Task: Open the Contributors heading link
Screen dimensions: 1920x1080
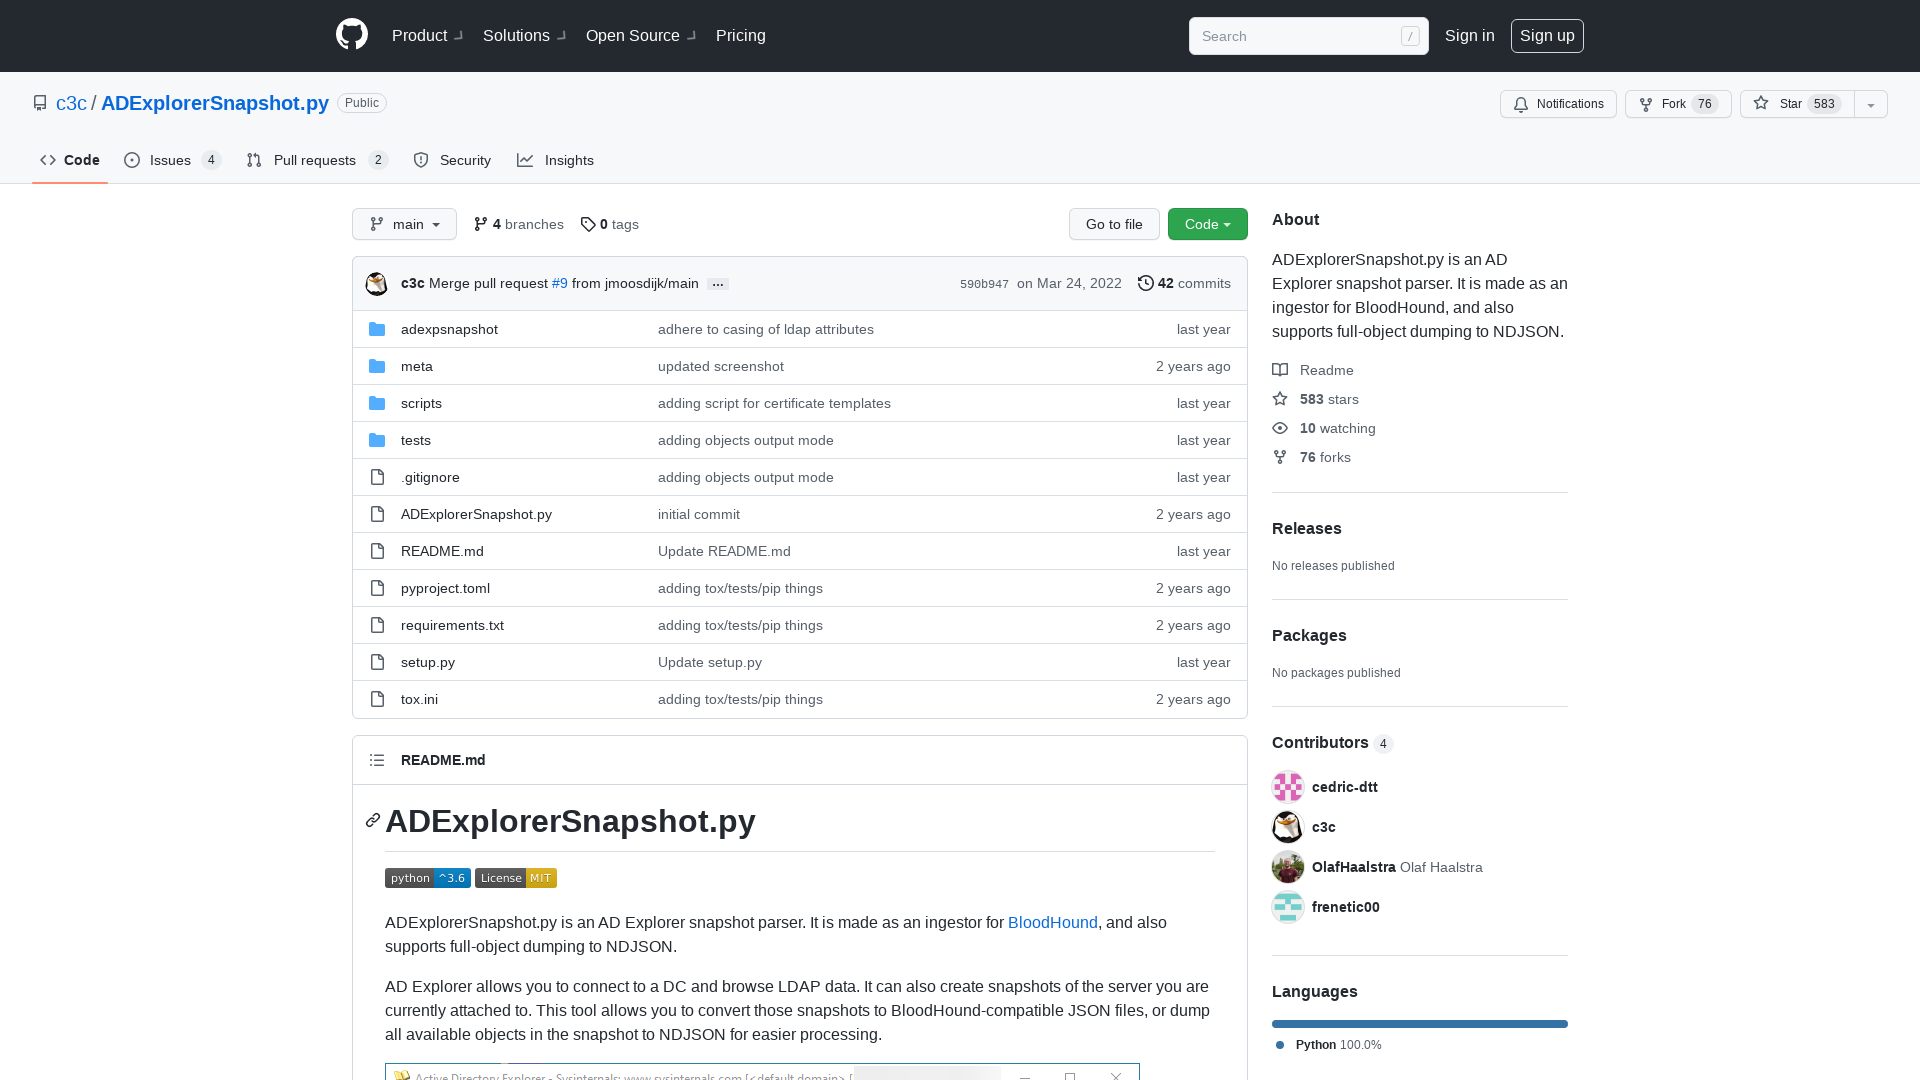Action: (x=1333, y=742)
